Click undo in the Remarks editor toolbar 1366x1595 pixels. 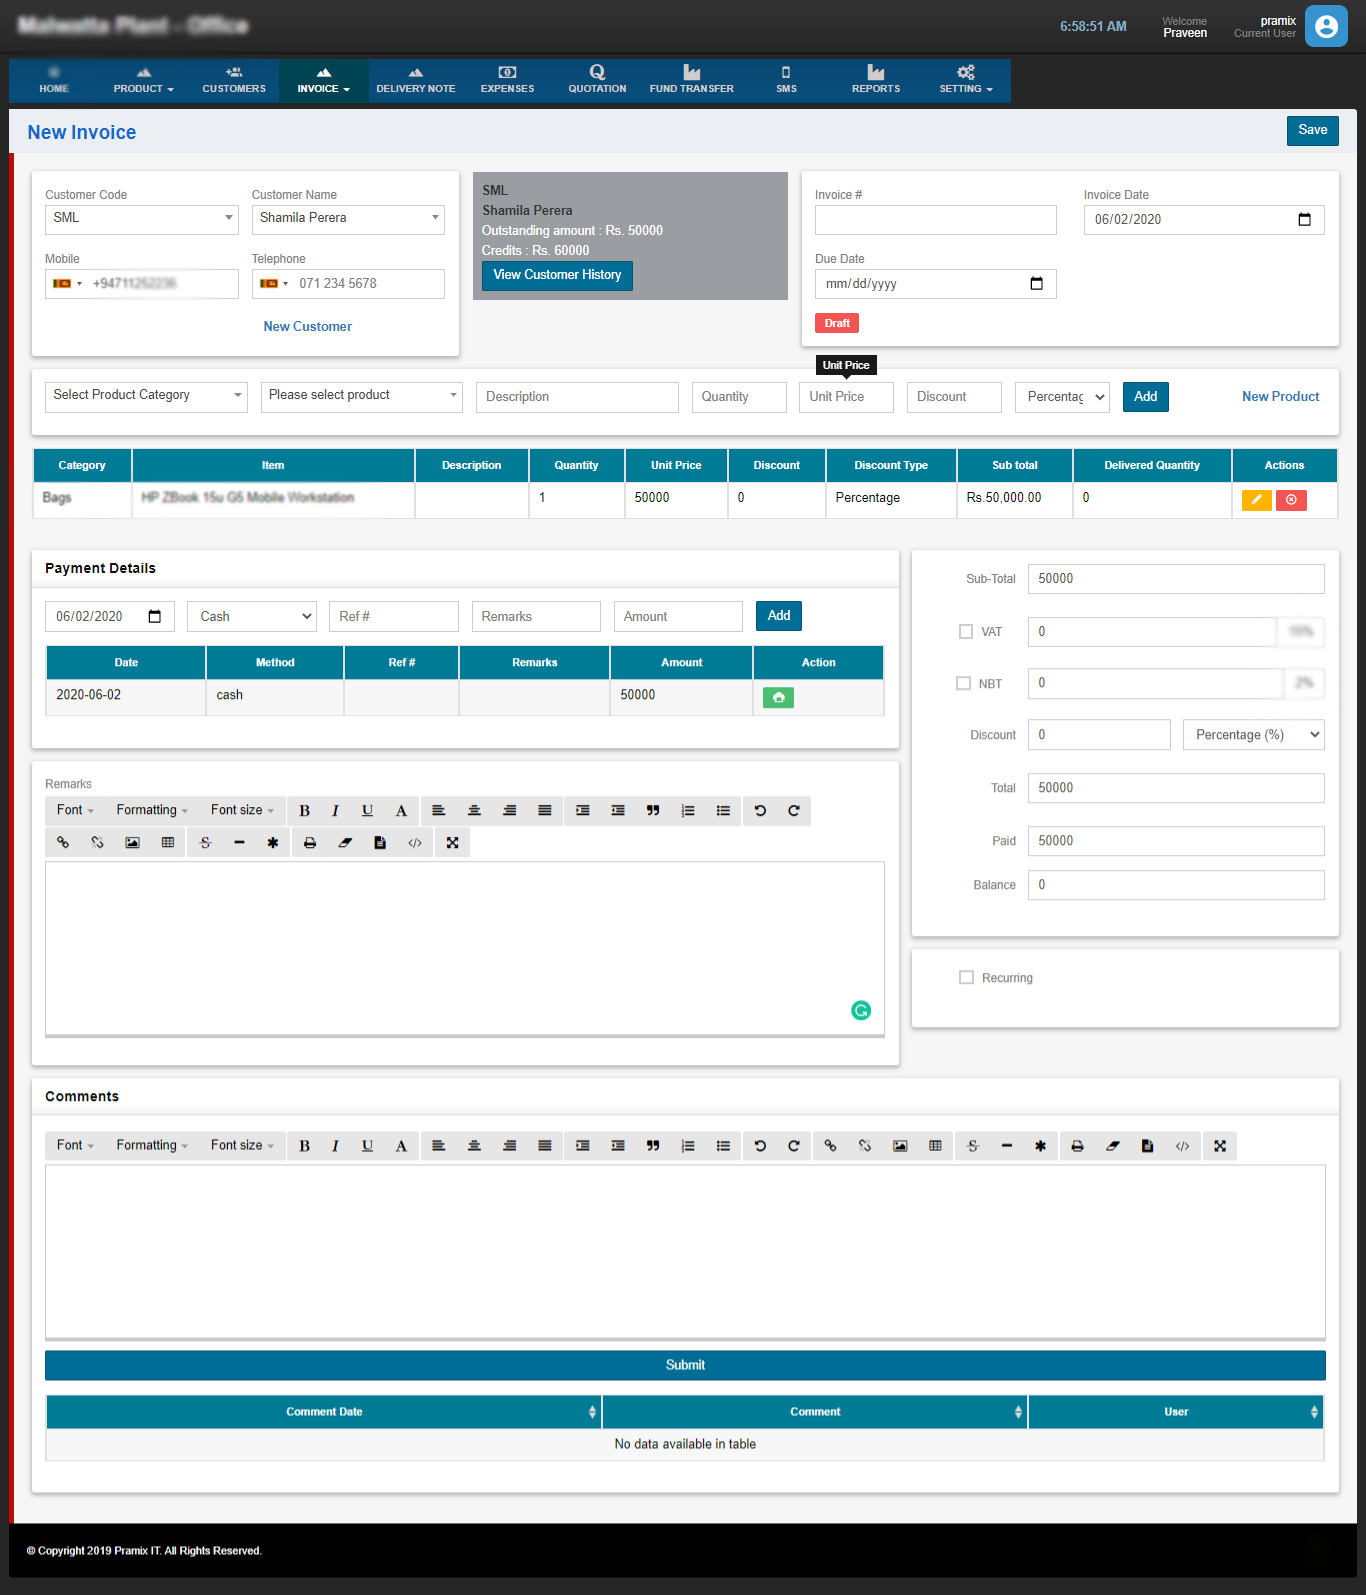(x=760, y=811)
